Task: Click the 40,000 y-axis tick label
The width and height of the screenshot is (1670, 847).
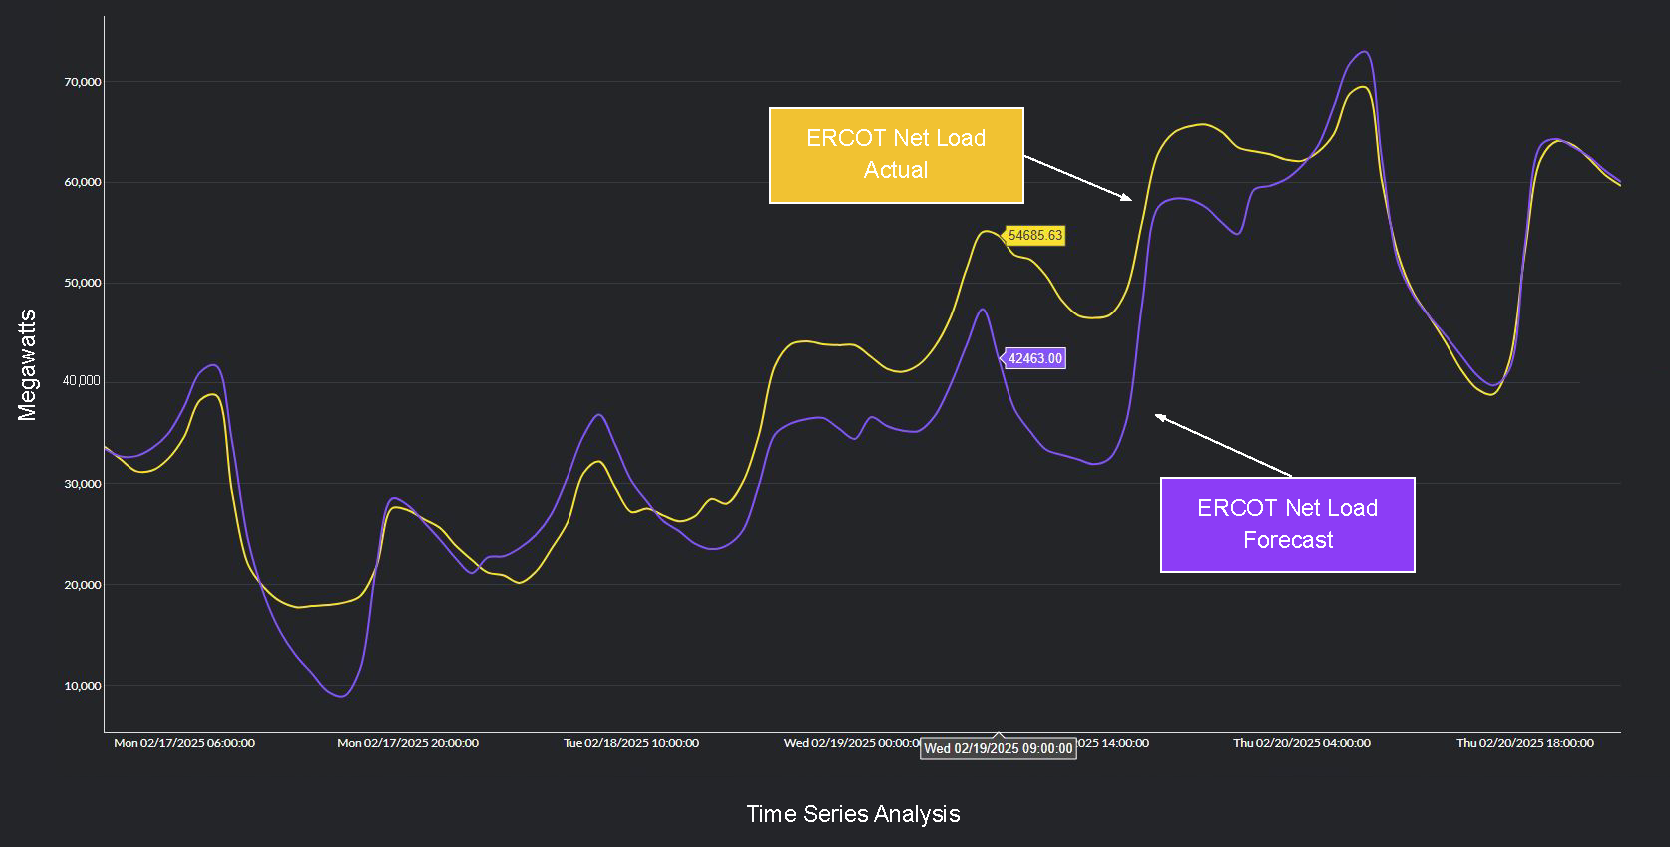Action: (82, 381)
